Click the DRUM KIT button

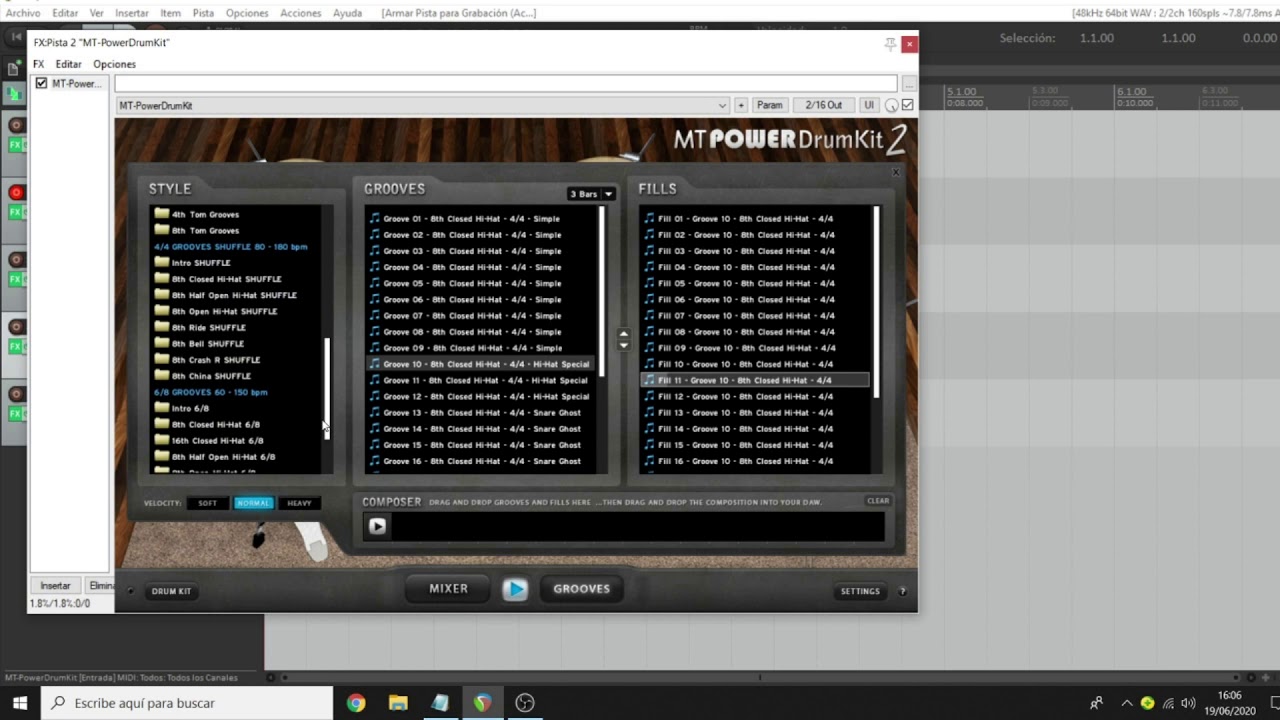171,591
